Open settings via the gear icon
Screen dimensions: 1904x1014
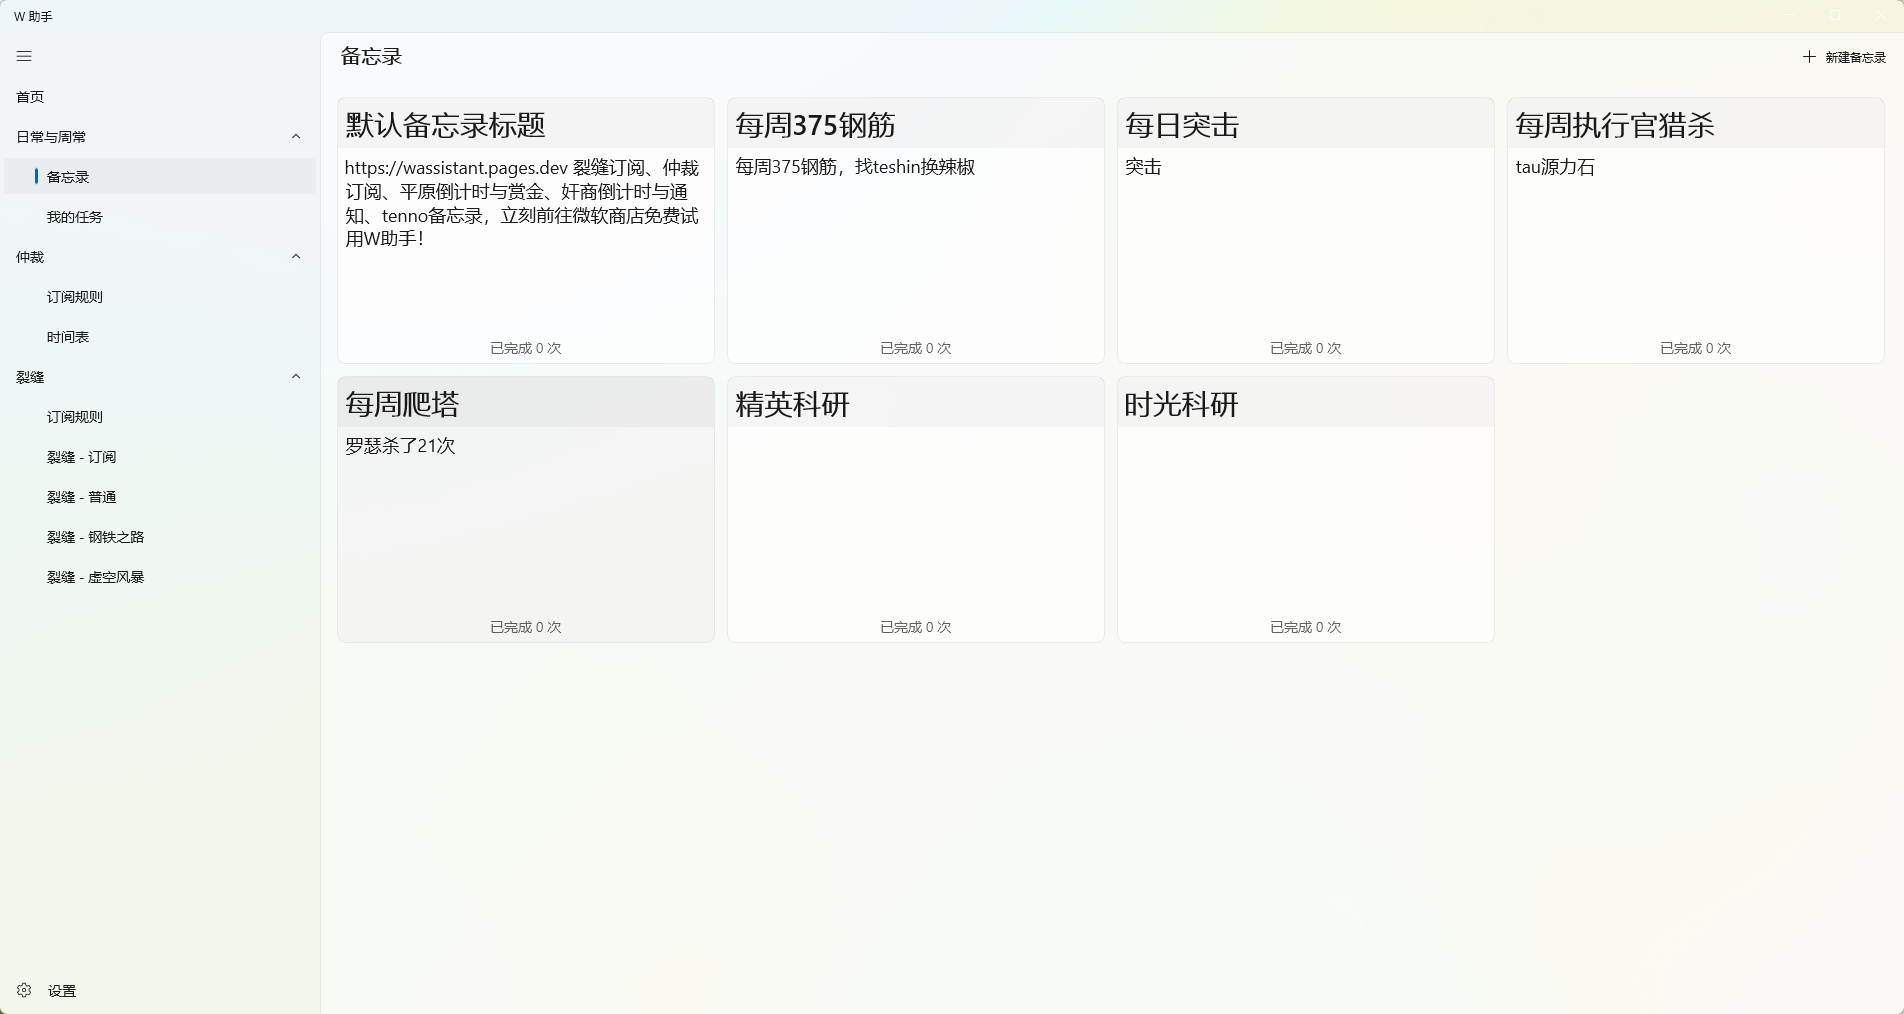[x=24, y=990]
